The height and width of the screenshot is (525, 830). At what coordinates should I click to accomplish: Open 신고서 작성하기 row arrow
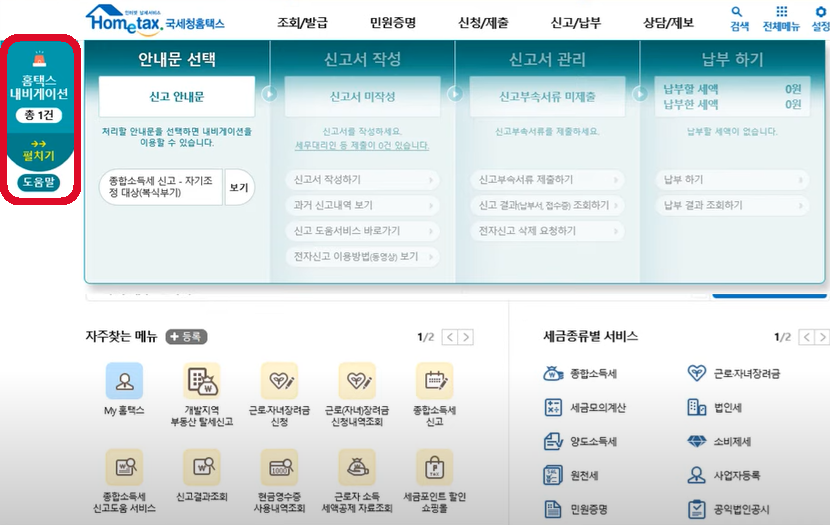[431, 180]
